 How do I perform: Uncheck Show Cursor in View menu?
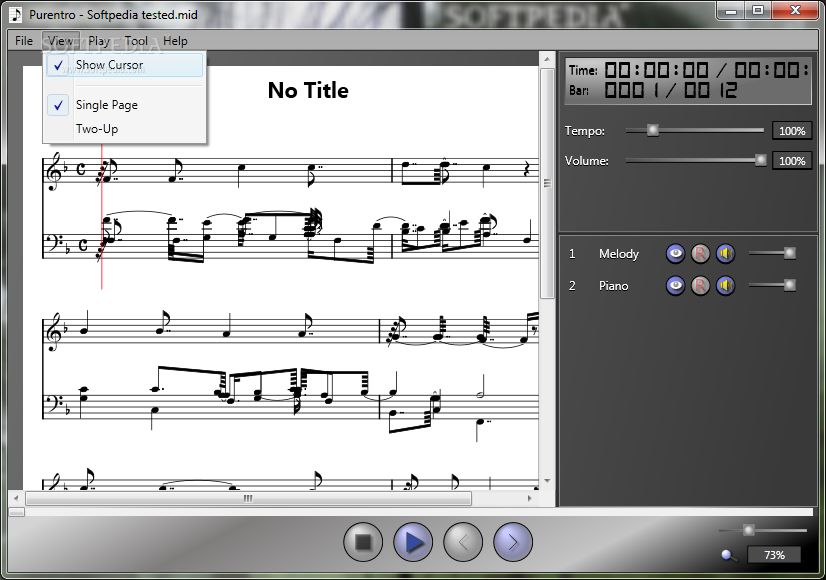pos(109,65)
